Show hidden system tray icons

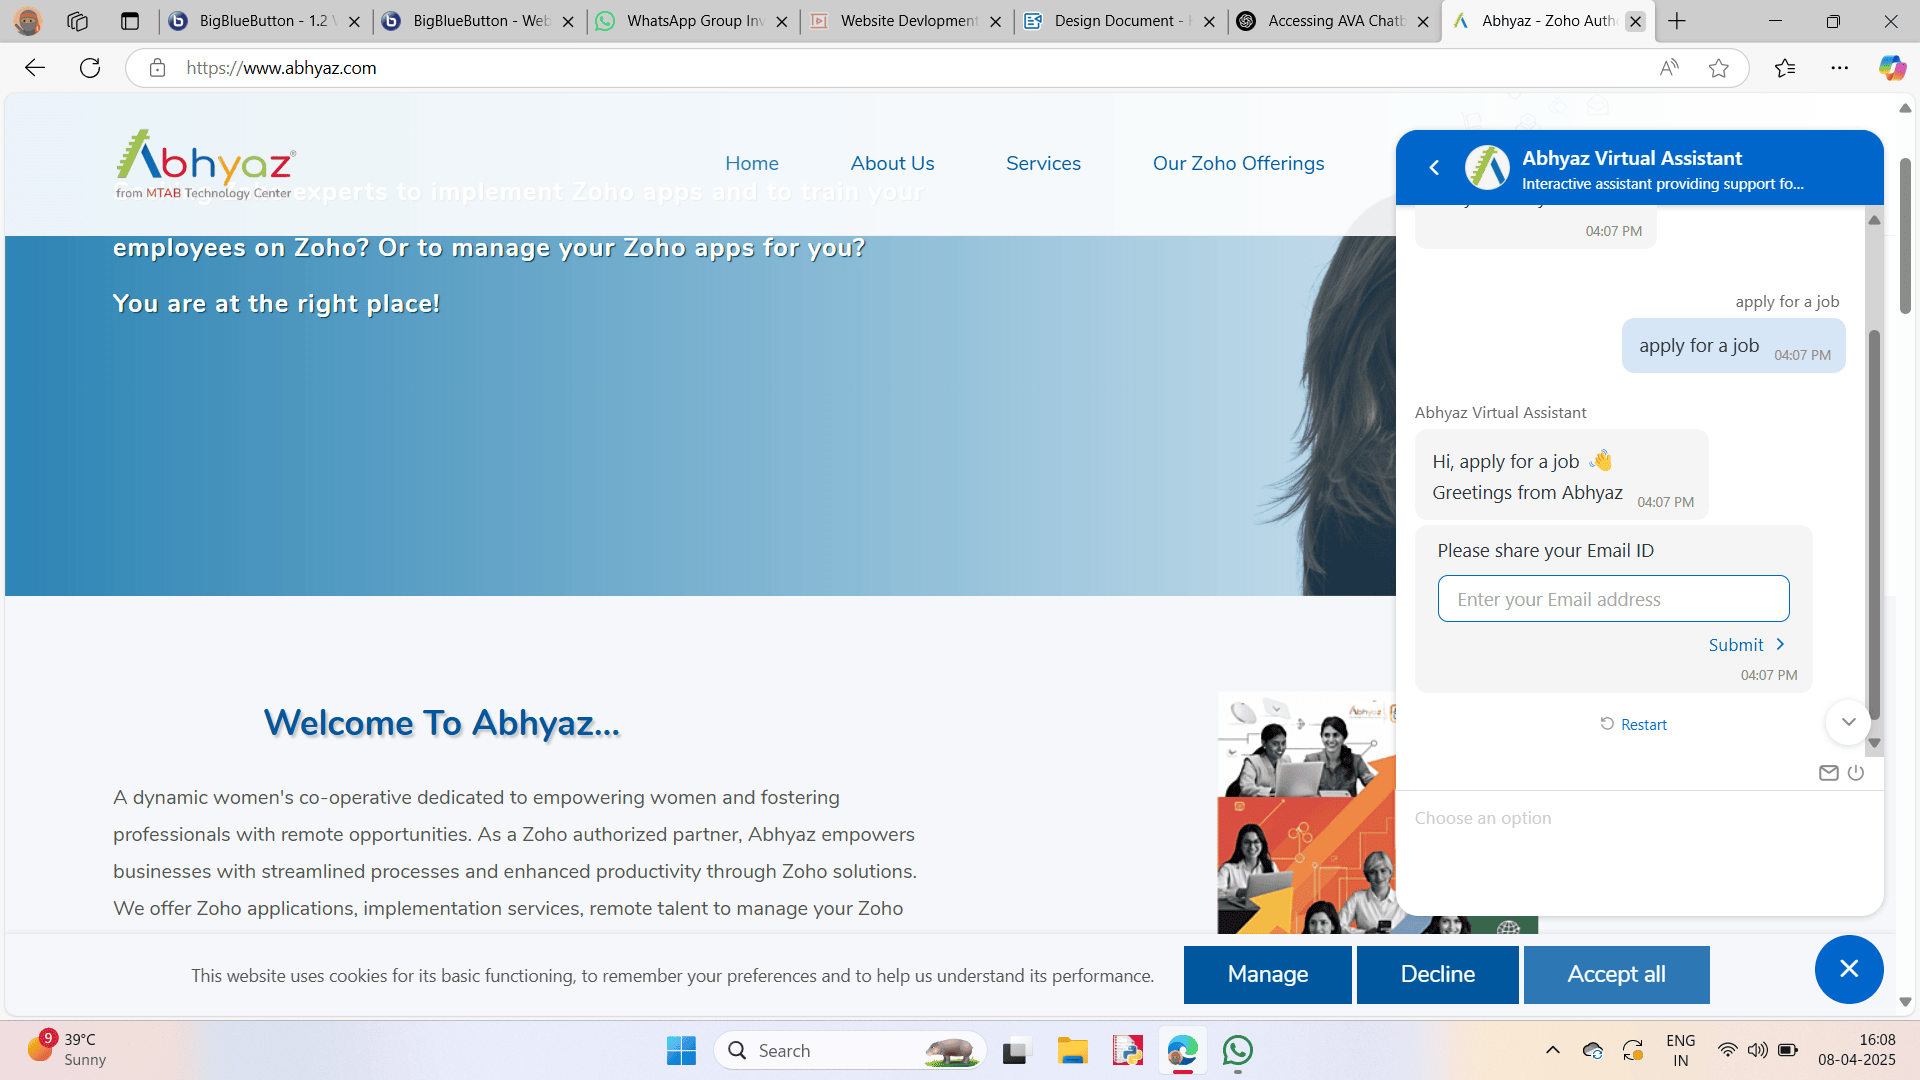(x=1552, y=1050)
